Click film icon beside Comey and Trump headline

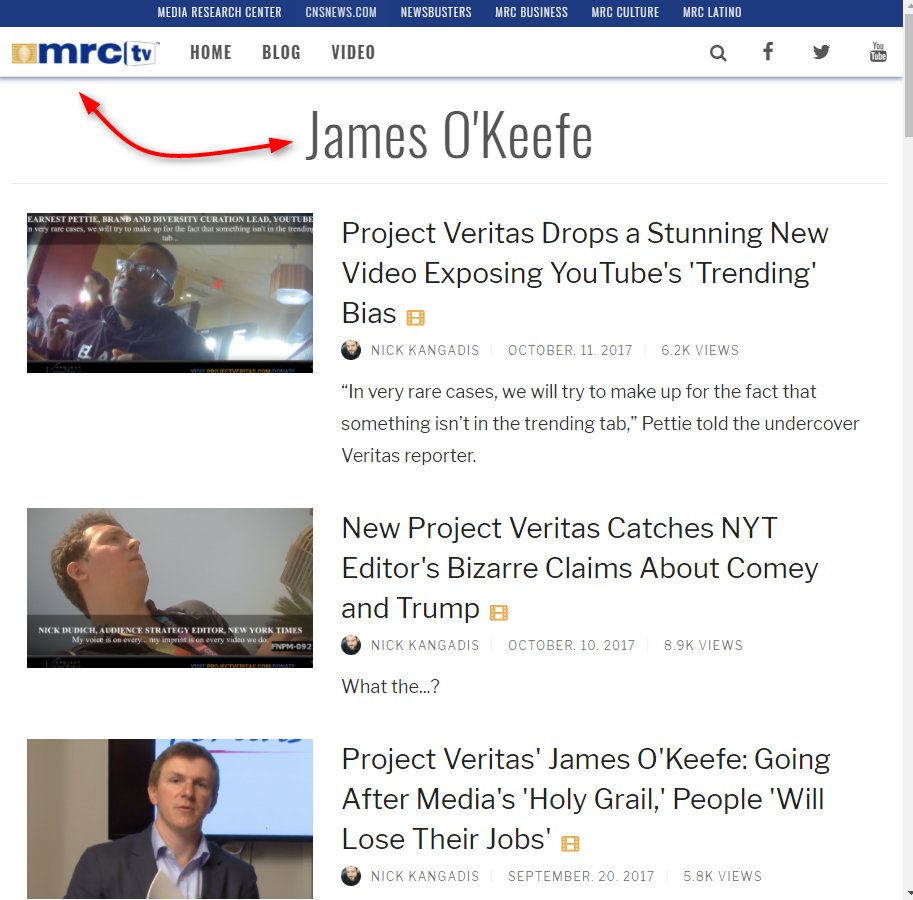coord(498,612)
